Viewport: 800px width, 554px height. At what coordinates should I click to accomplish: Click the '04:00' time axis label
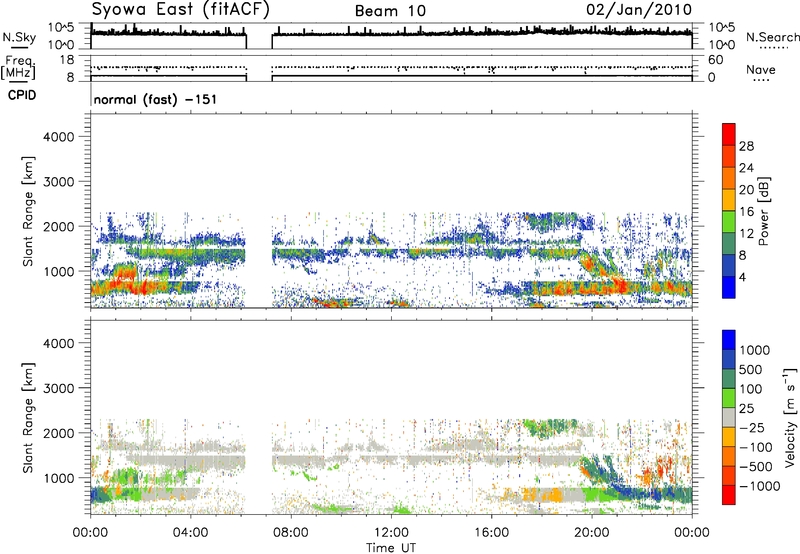190,533
